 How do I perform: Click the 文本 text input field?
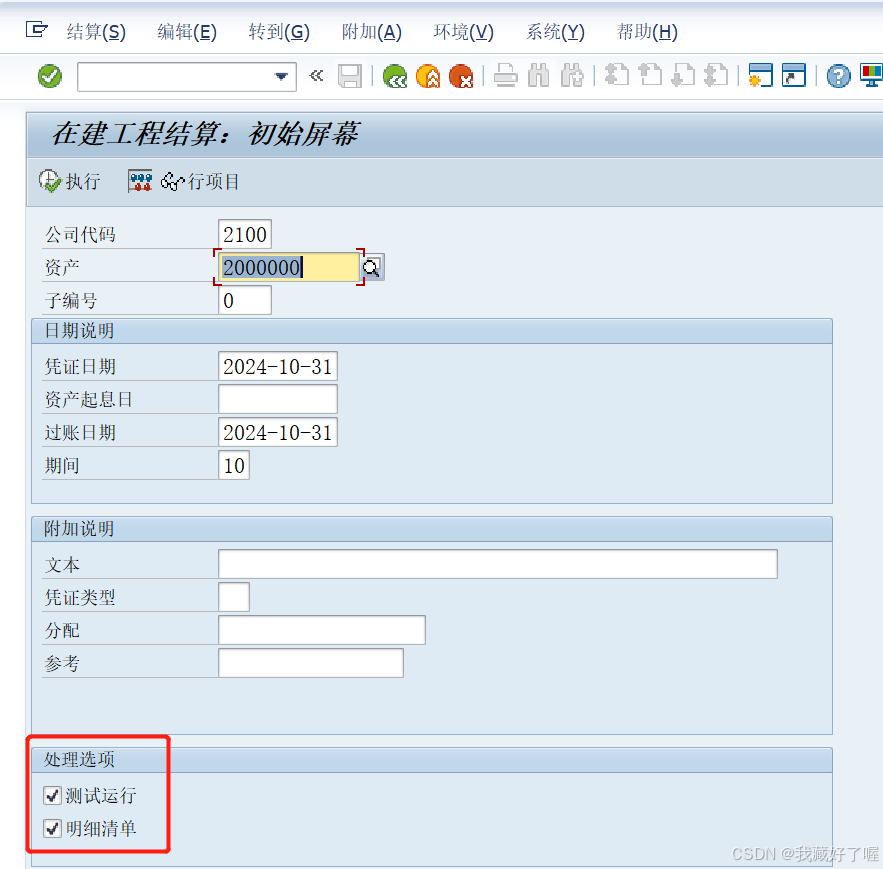tap(498, 564)
